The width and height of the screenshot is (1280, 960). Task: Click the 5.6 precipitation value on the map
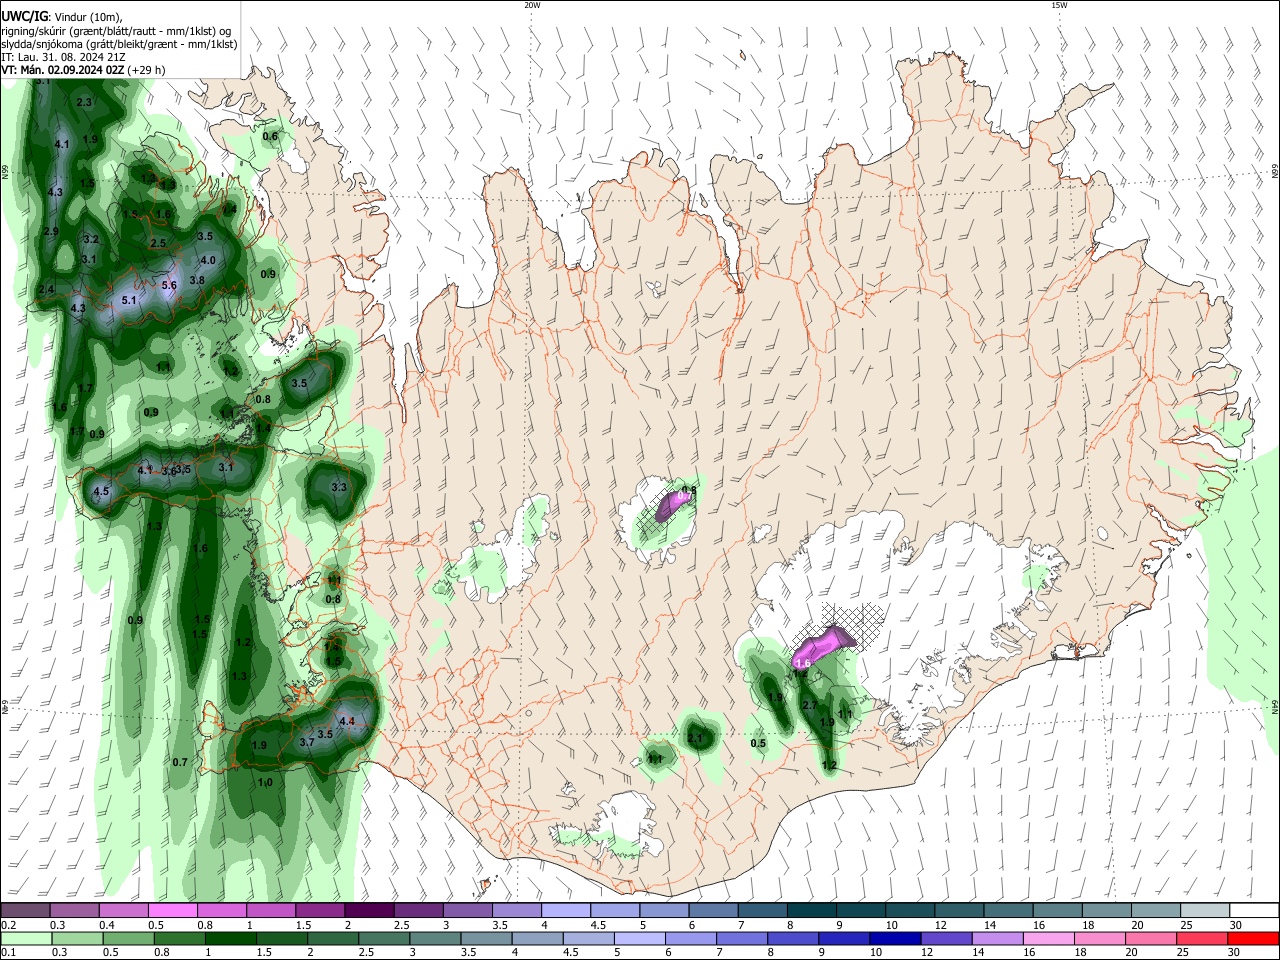tap(169, 285)
